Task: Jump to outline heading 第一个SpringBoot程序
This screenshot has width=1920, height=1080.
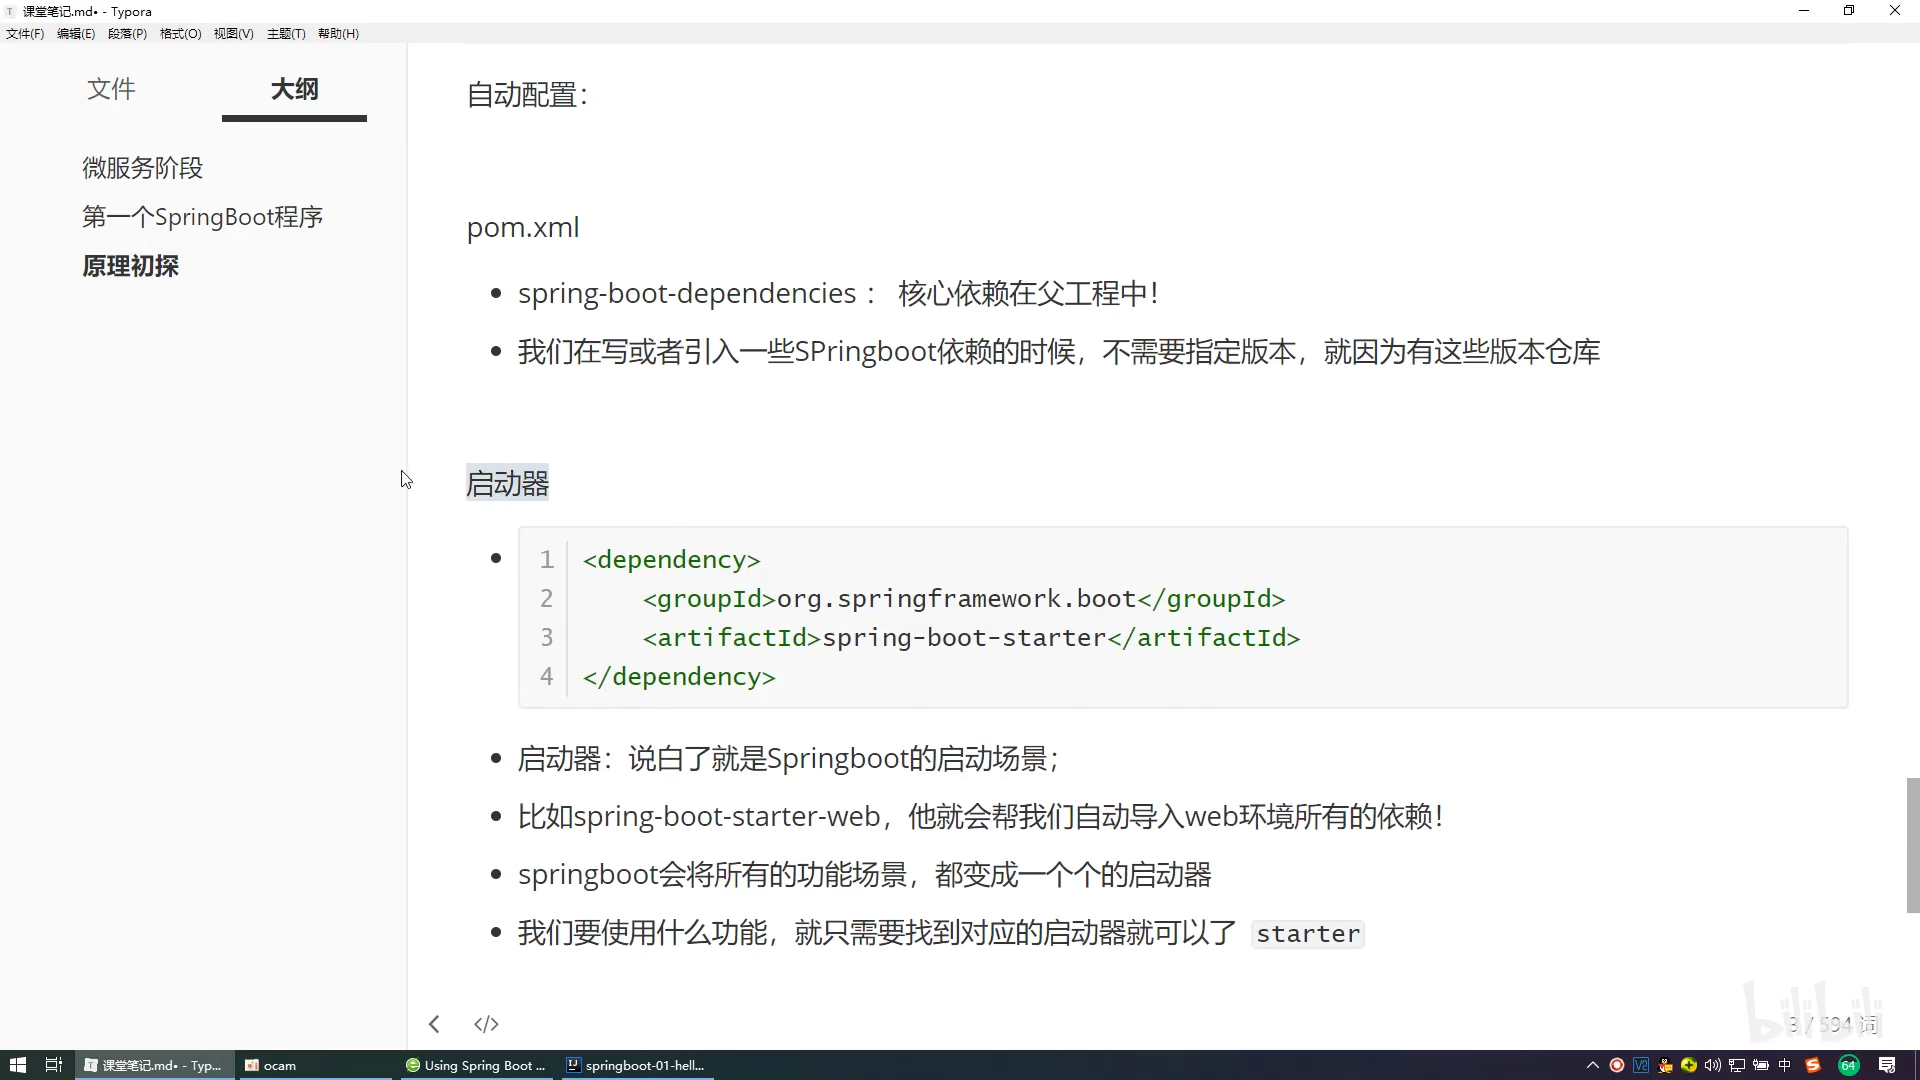Action: pos(202,217)
